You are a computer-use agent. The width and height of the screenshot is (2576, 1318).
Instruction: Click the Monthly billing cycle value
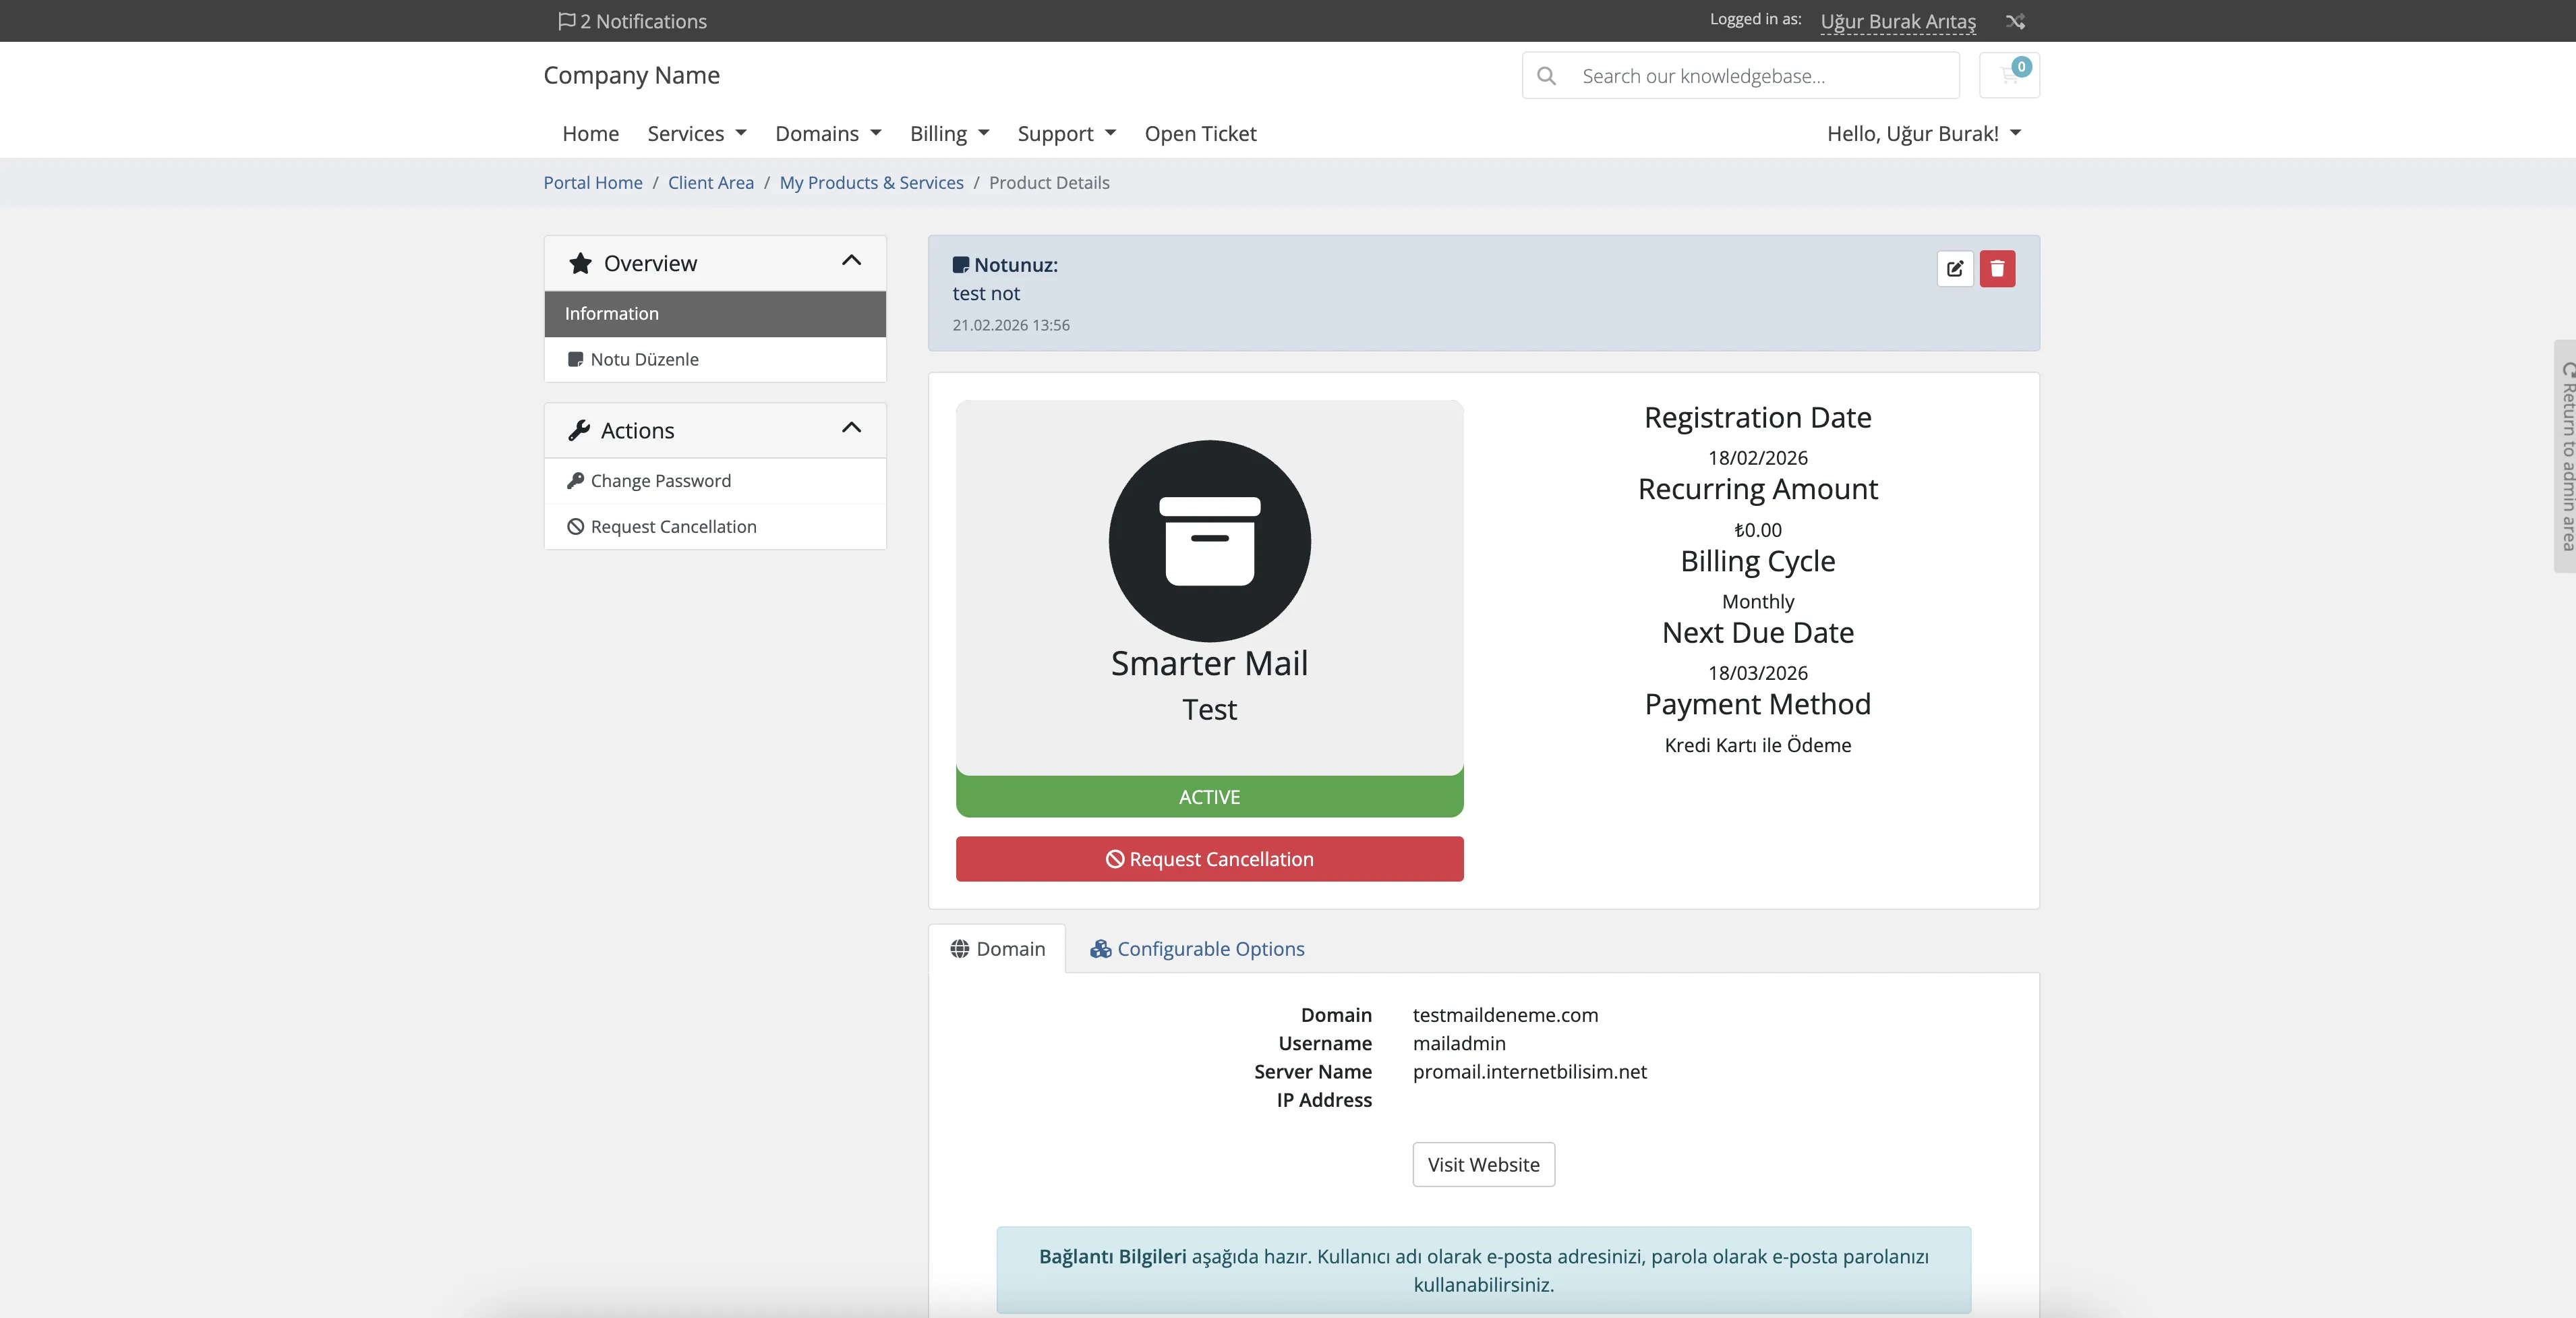(1757, 601)
